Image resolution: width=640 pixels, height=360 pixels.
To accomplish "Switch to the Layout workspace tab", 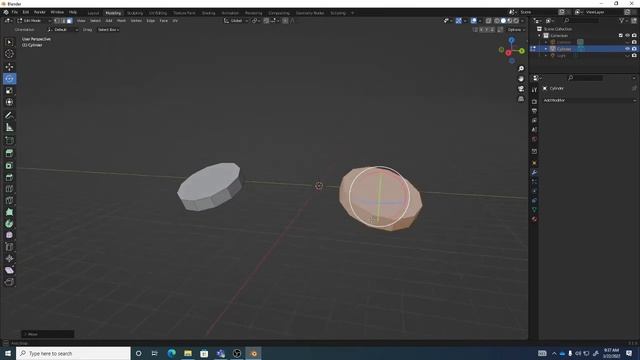I will click(93, 13).
